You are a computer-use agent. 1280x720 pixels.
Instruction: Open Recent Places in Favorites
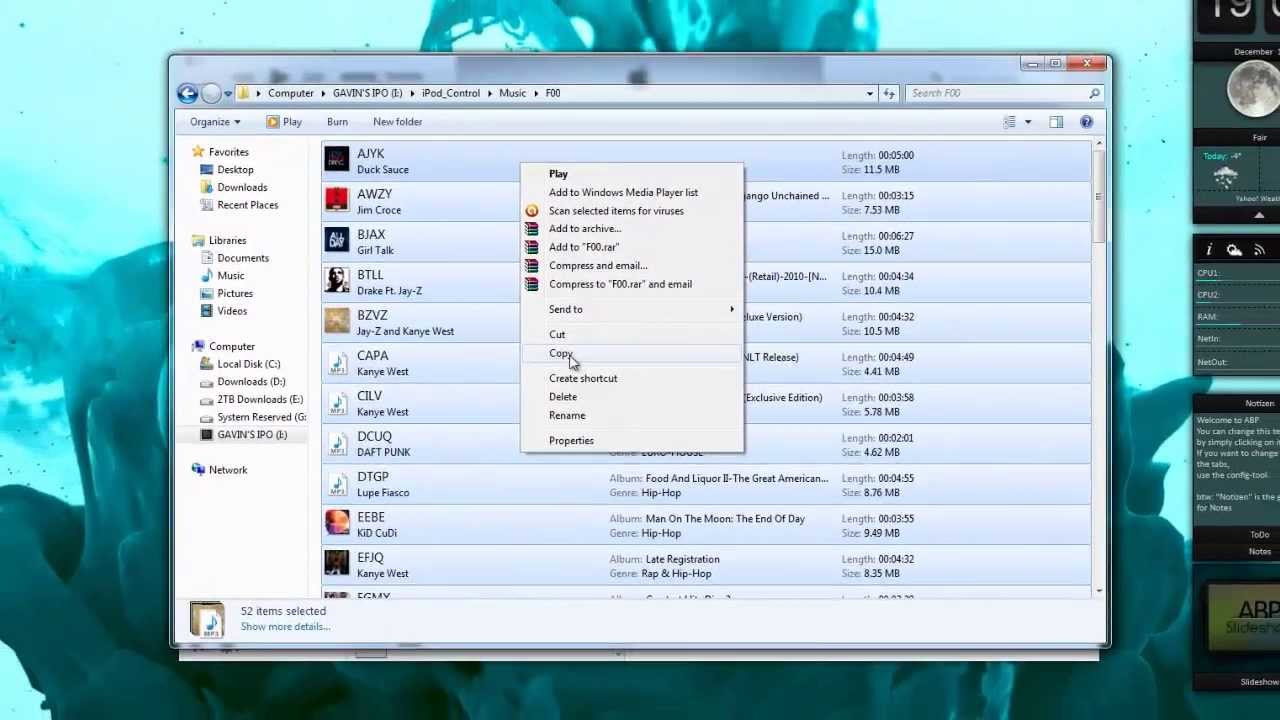(x=247, y=205)
